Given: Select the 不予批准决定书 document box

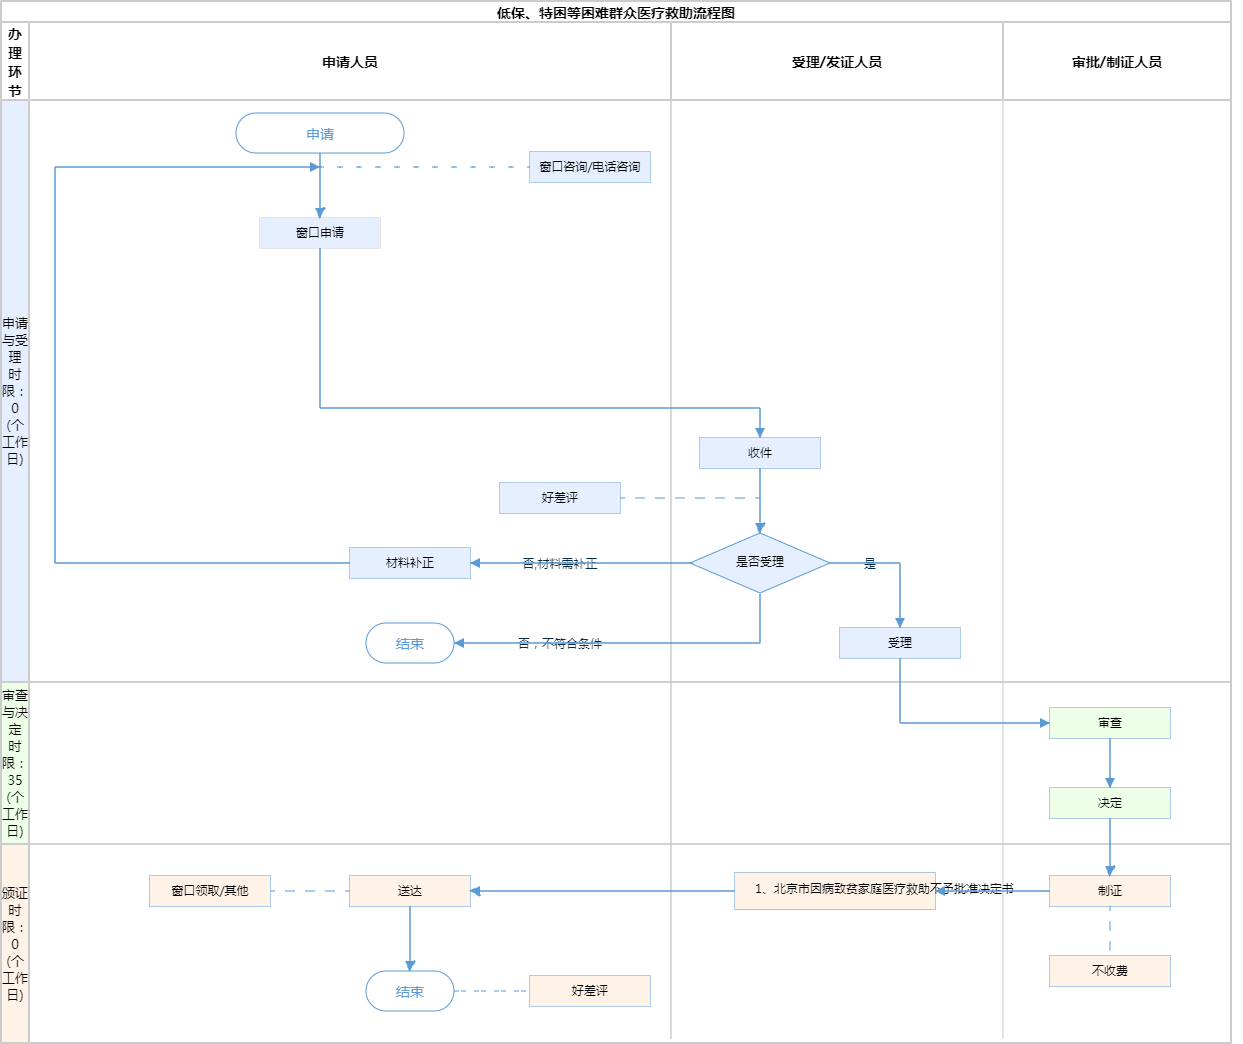Looking at the screenshot, I should click(x=835, y=891).
